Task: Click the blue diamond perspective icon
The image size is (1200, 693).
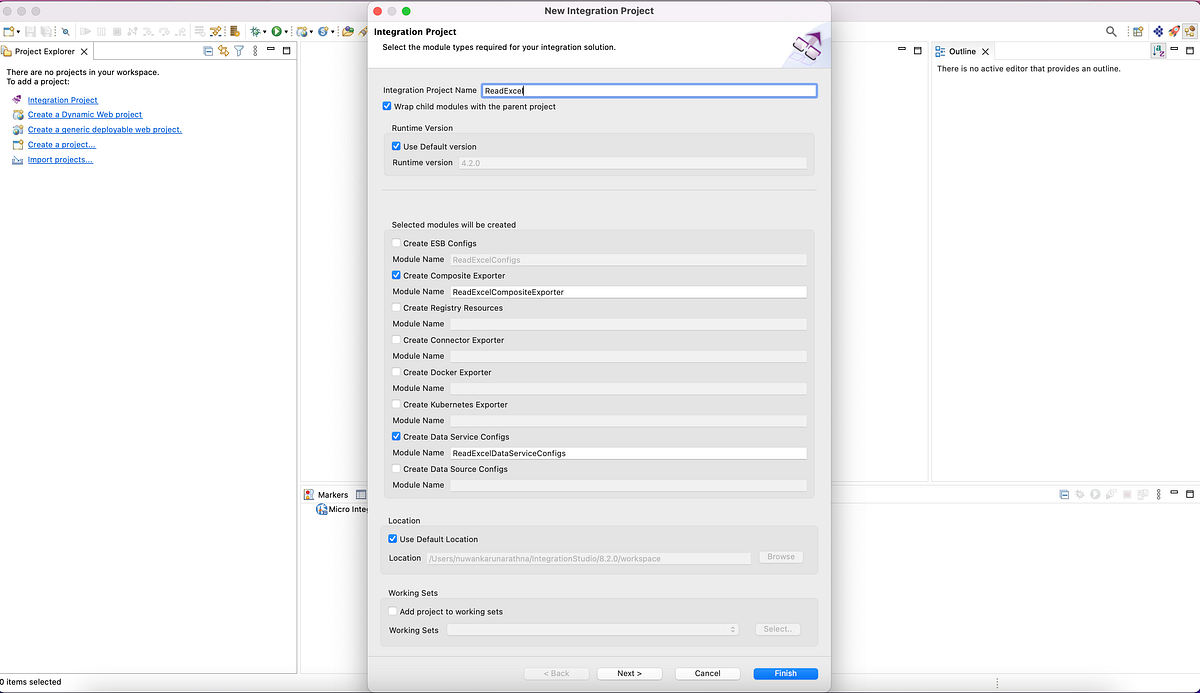Action: coord(1158,32)
